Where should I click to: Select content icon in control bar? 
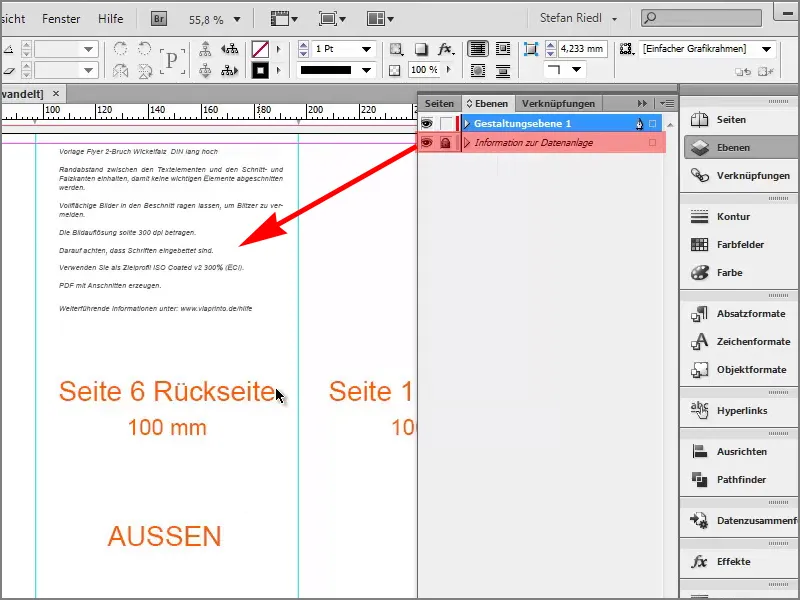(205, 70)
